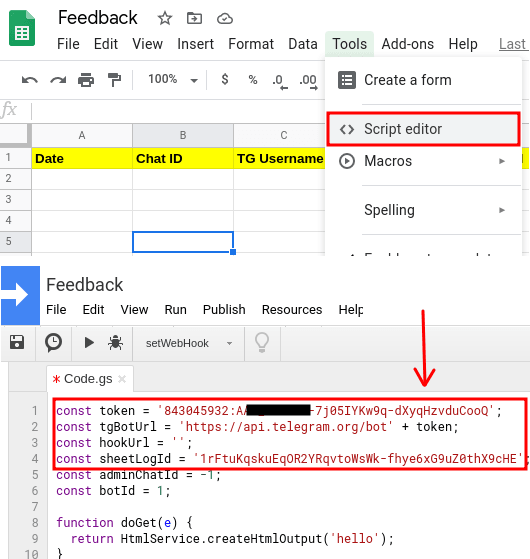The height and width of the screenshot is (559, 530).
Task: Open the Format menu
Action: pyautogui.click(x=251, y=44)
